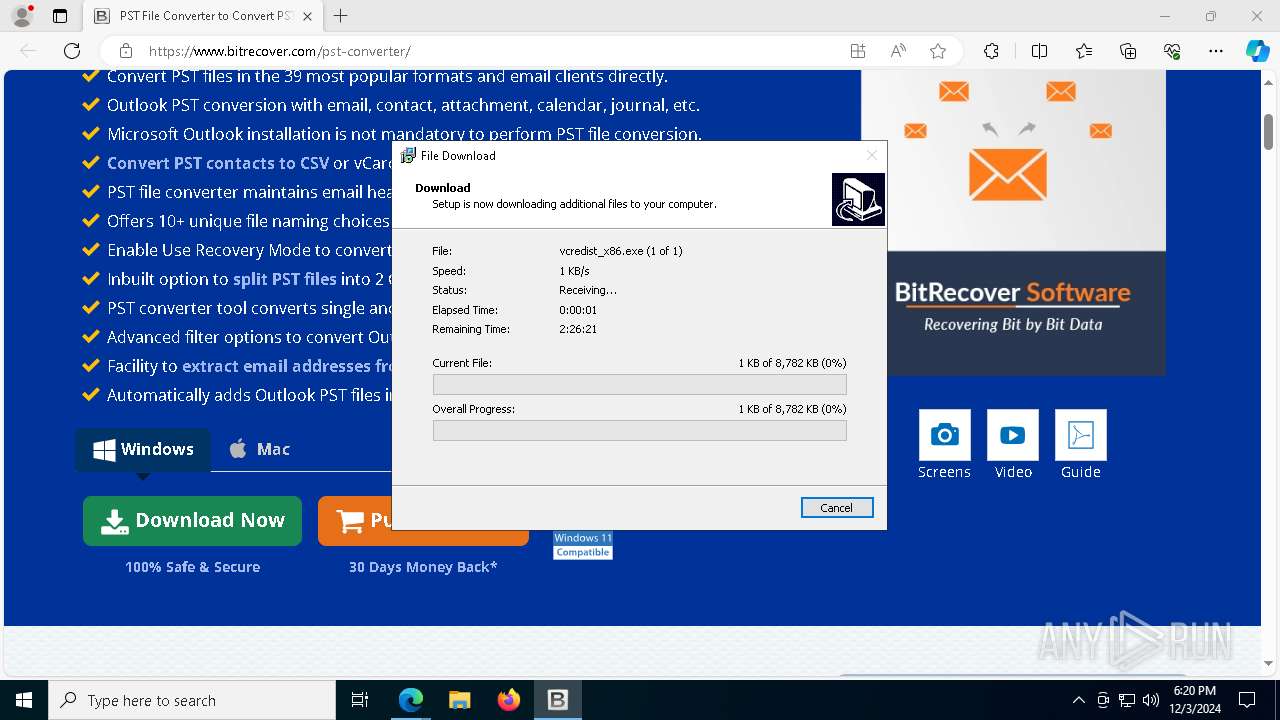Close the File Download dialog
Viewport: 1280px width, 720px height.
click(x=871, y=155)
